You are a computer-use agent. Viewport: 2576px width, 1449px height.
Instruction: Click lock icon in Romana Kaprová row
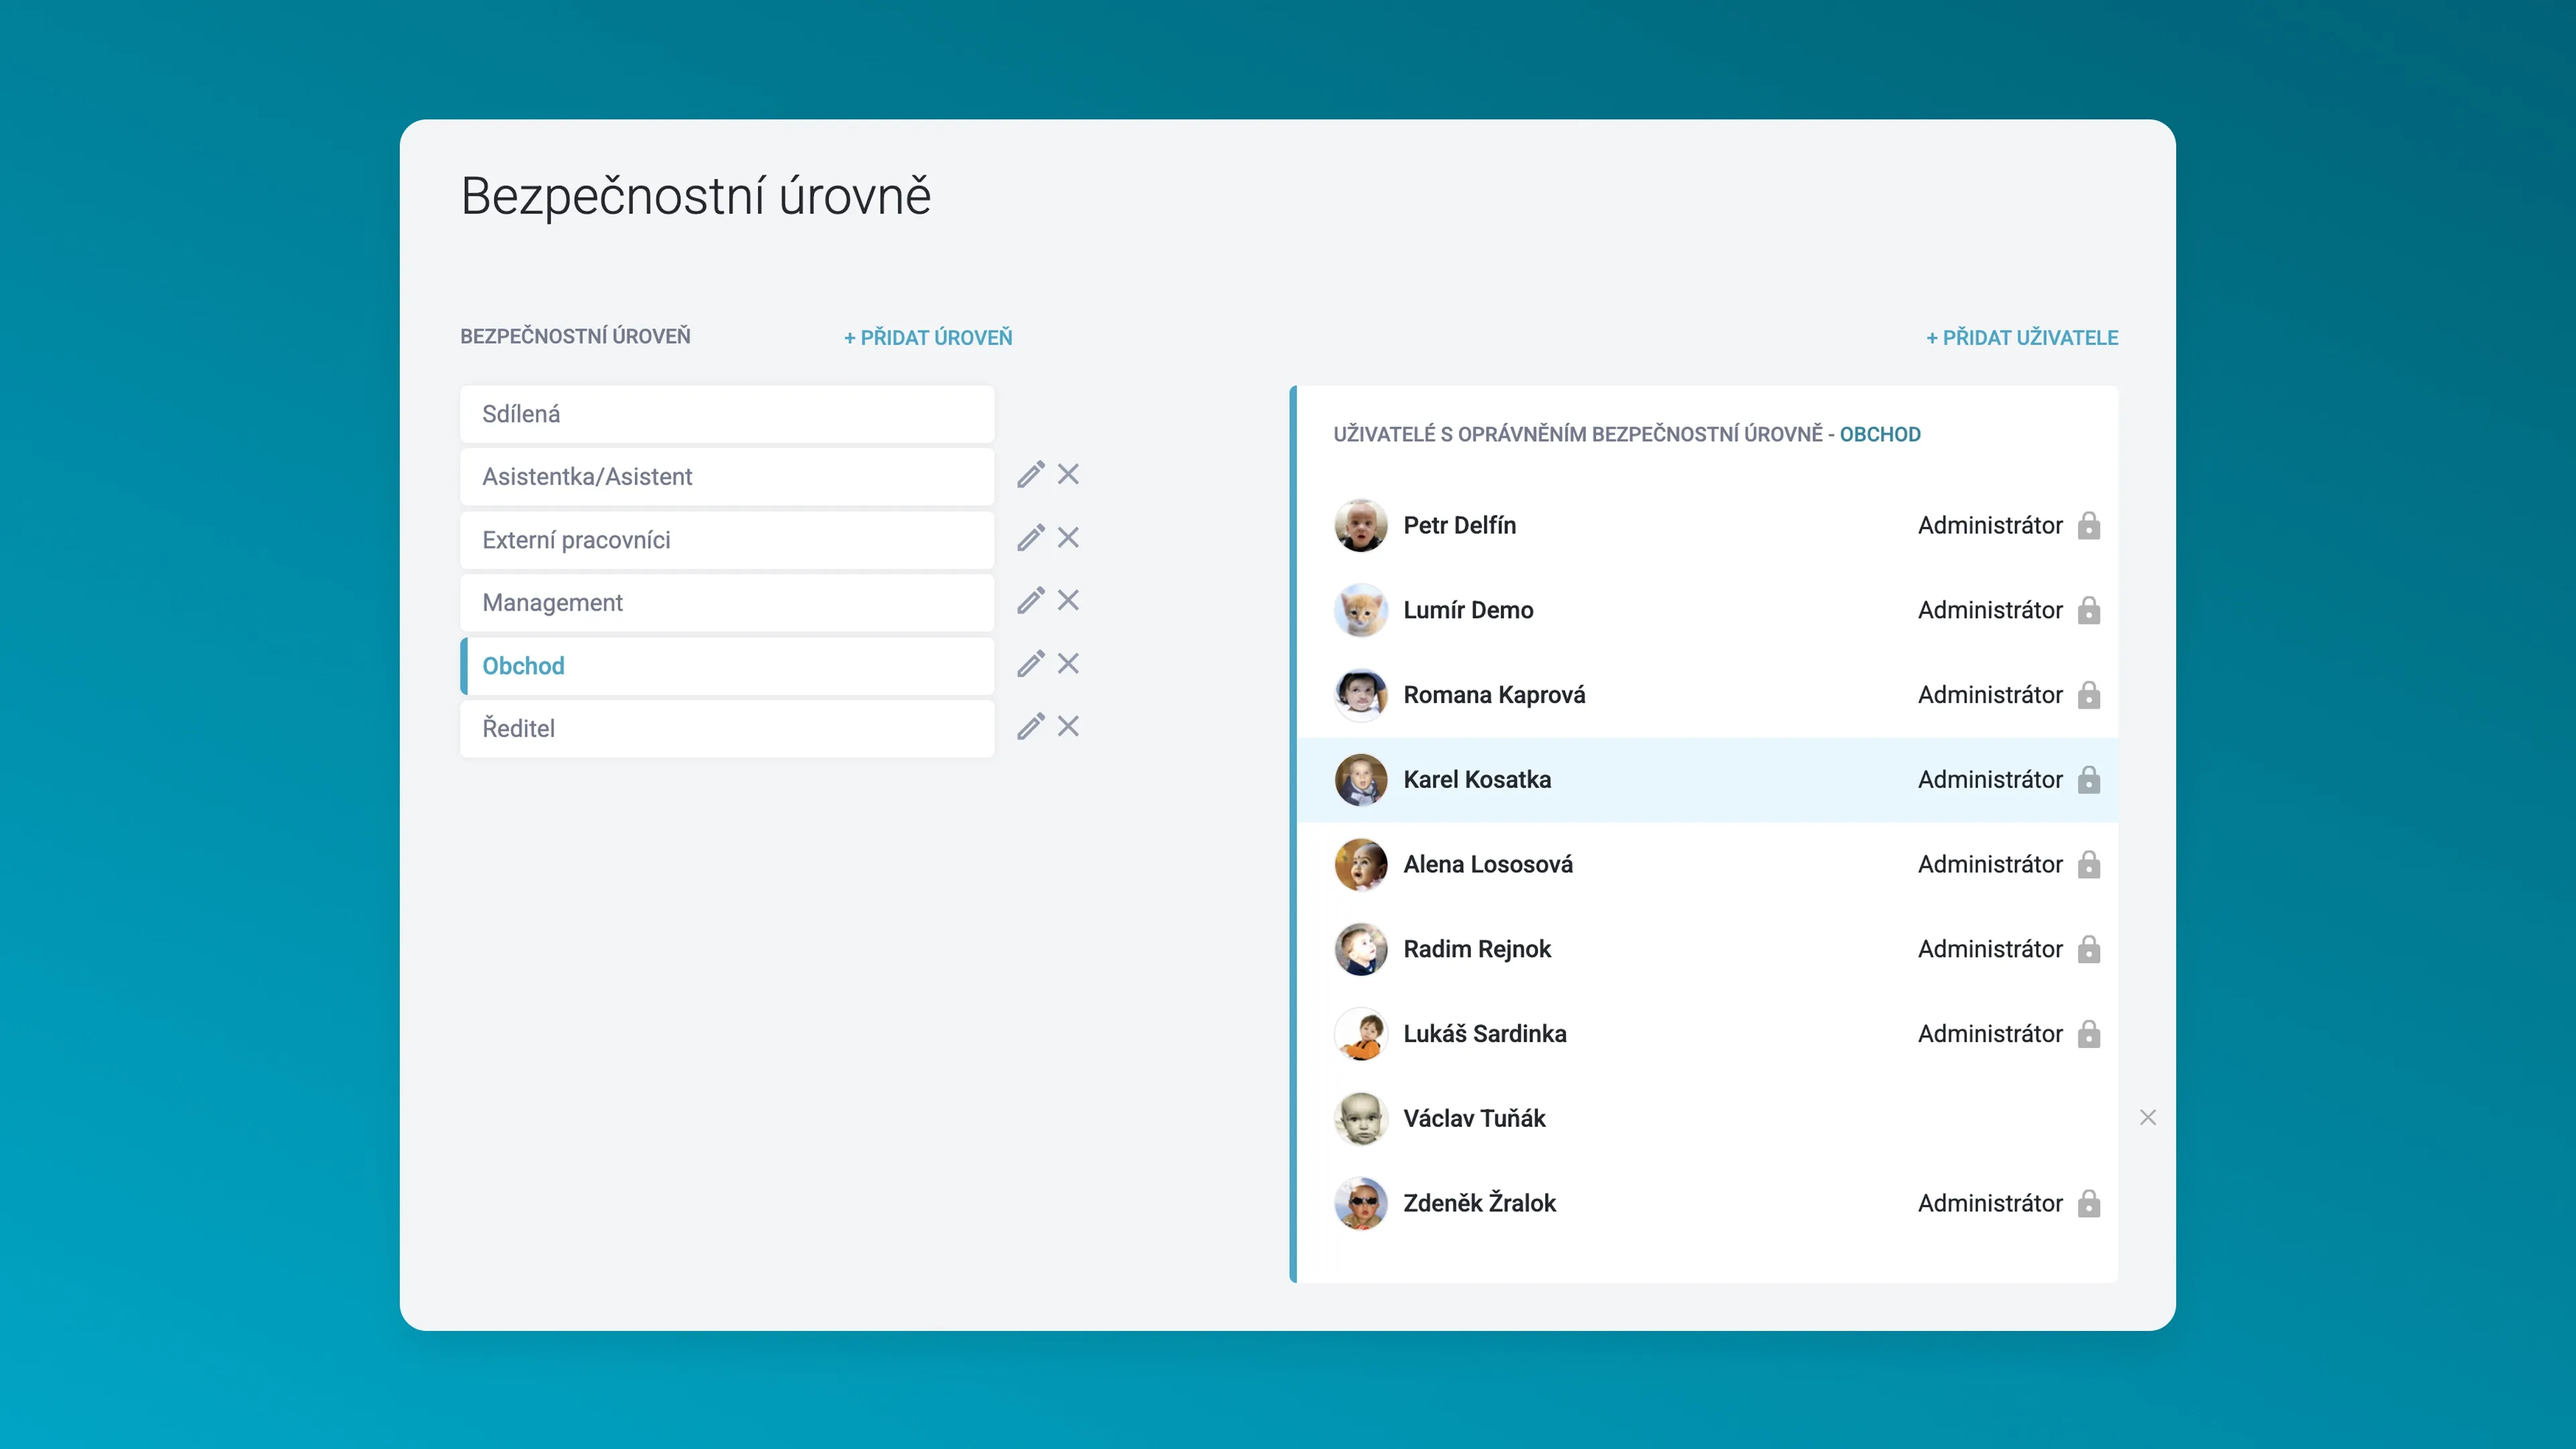pyautogui.click(x=2089, y=695)
